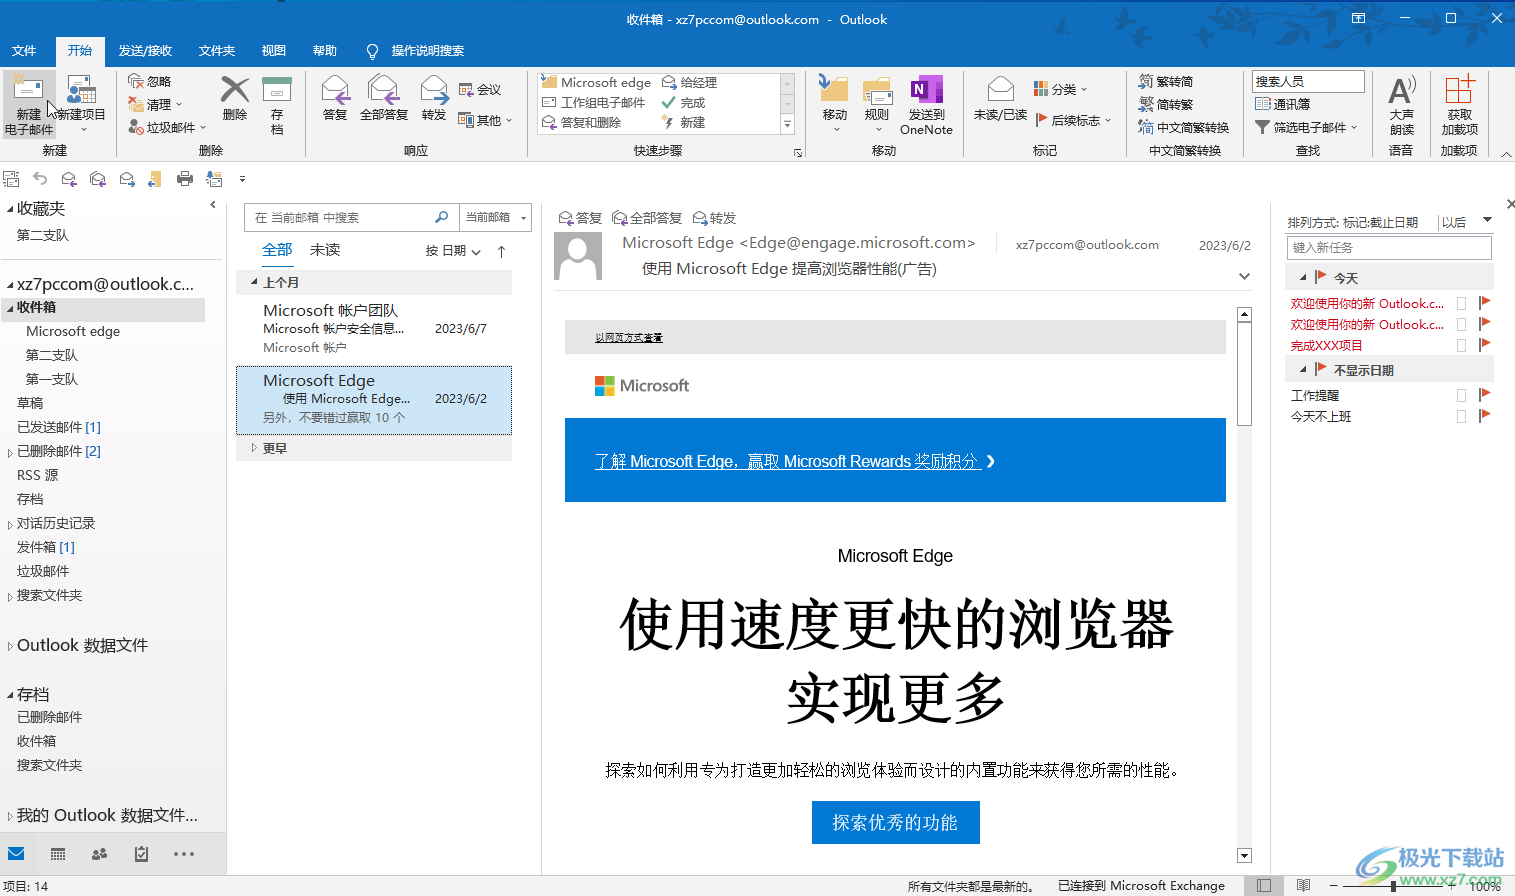The height and width of the screenshot is (896, 1515).
Task: Click the flag next to 完成XXX项目
Action: 1484,345
